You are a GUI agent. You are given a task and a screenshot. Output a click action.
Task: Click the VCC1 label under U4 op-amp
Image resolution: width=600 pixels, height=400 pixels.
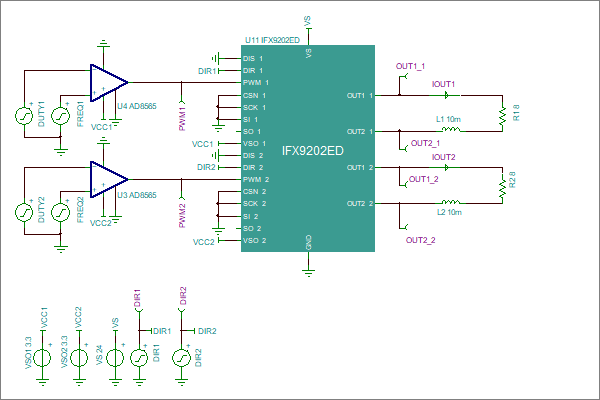coord(101,127)
